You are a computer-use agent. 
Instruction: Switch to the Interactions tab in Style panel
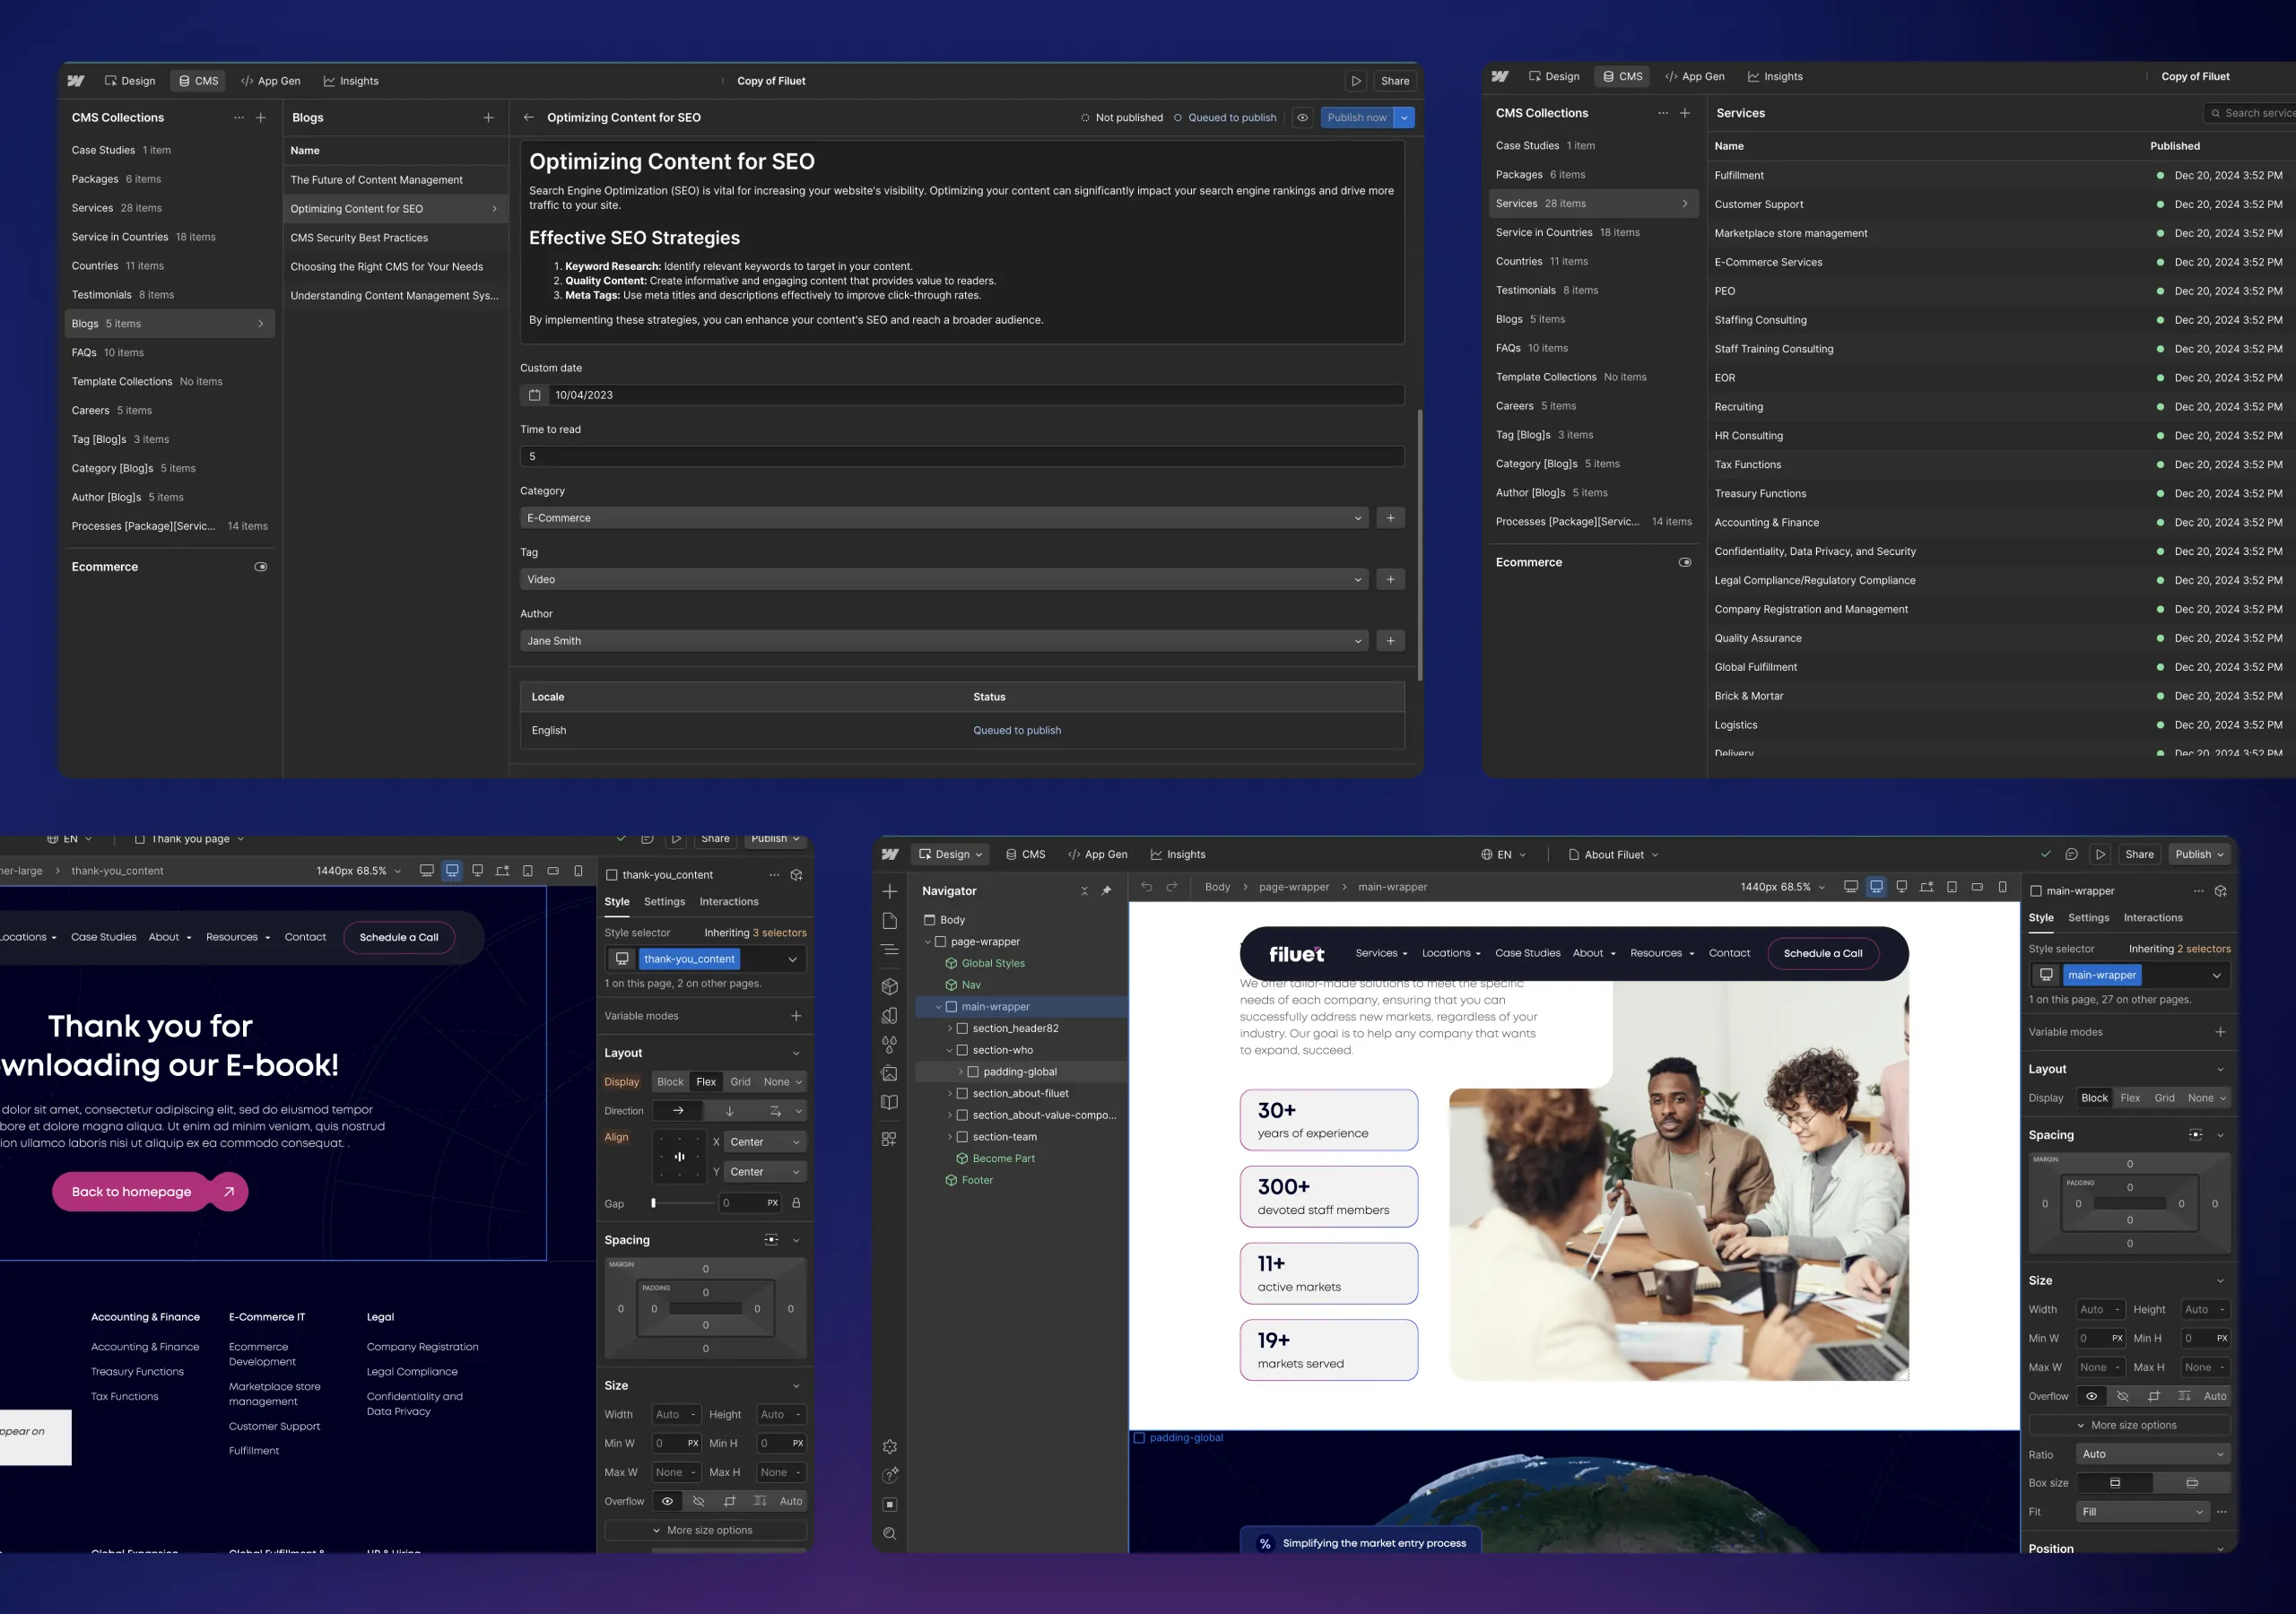pyautogui.click(x=728, y=901)
